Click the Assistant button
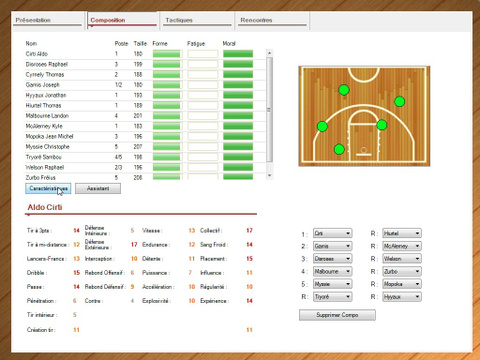The width and height of the screenshot is (480, 360). pyautogui.click(x=98, y=189)
